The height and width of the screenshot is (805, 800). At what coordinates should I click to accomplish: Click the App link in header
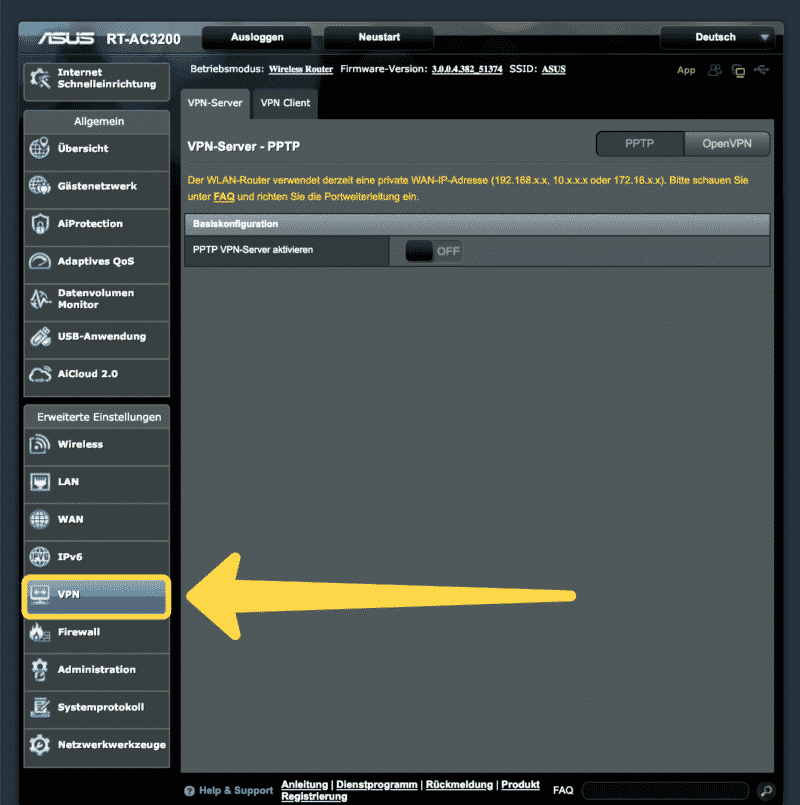point(686,70)
